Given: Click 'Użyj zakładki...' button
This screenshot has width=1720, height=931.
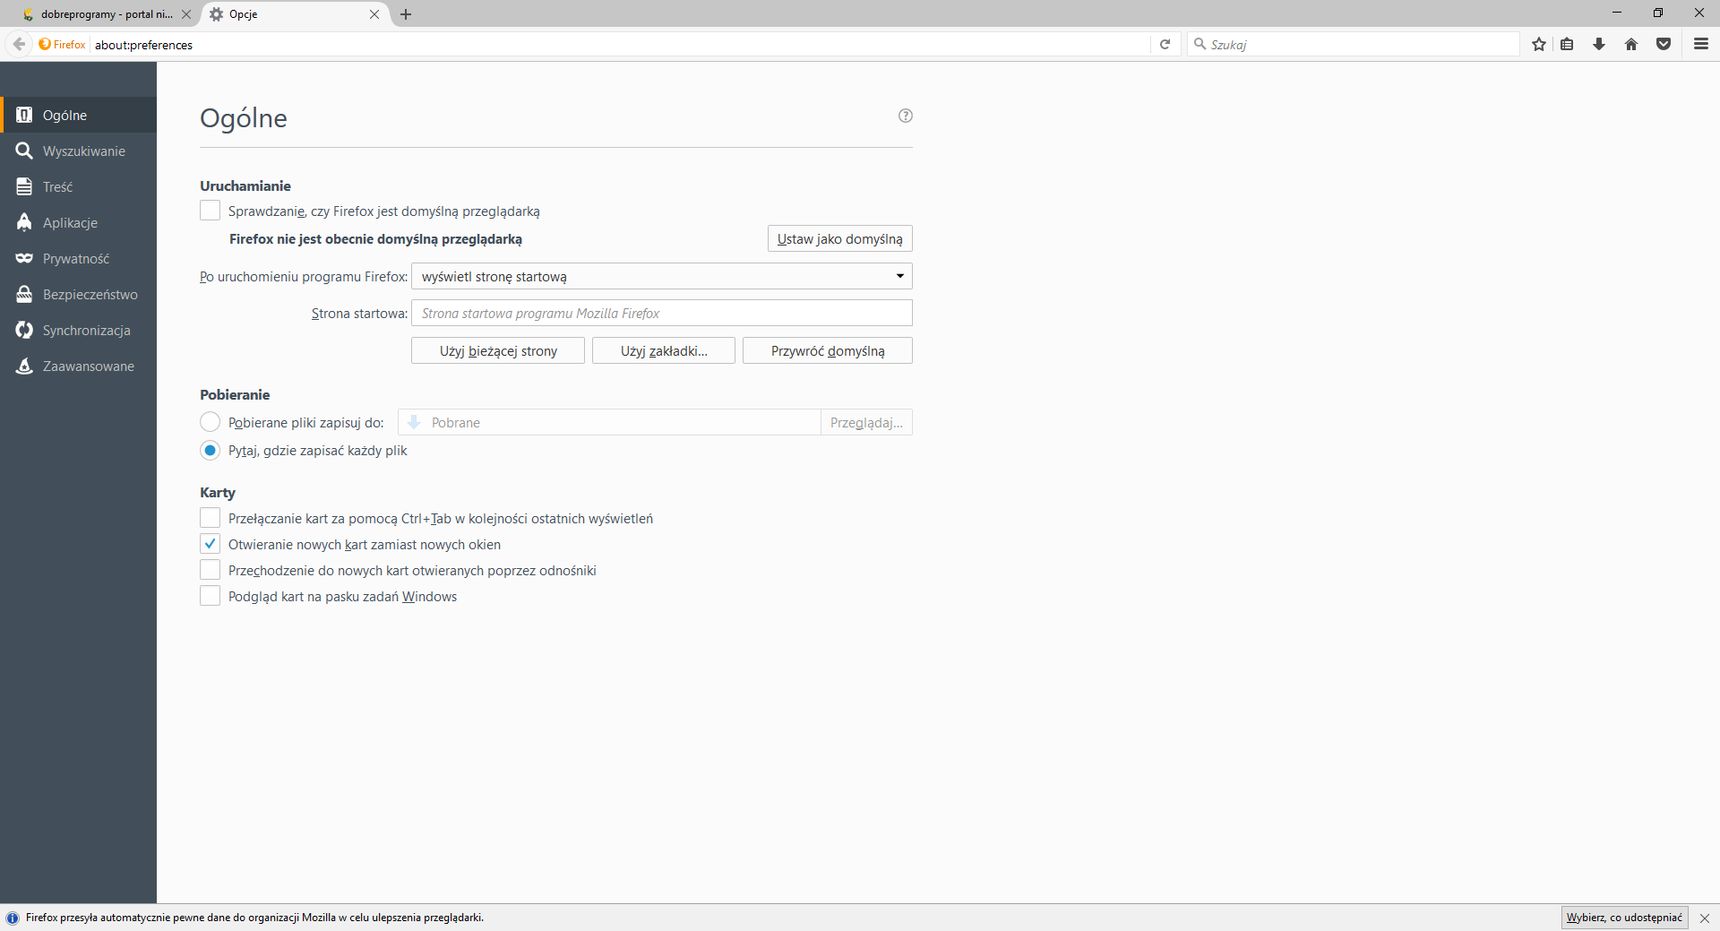Looking at the screenshot, I should (664, 351).
